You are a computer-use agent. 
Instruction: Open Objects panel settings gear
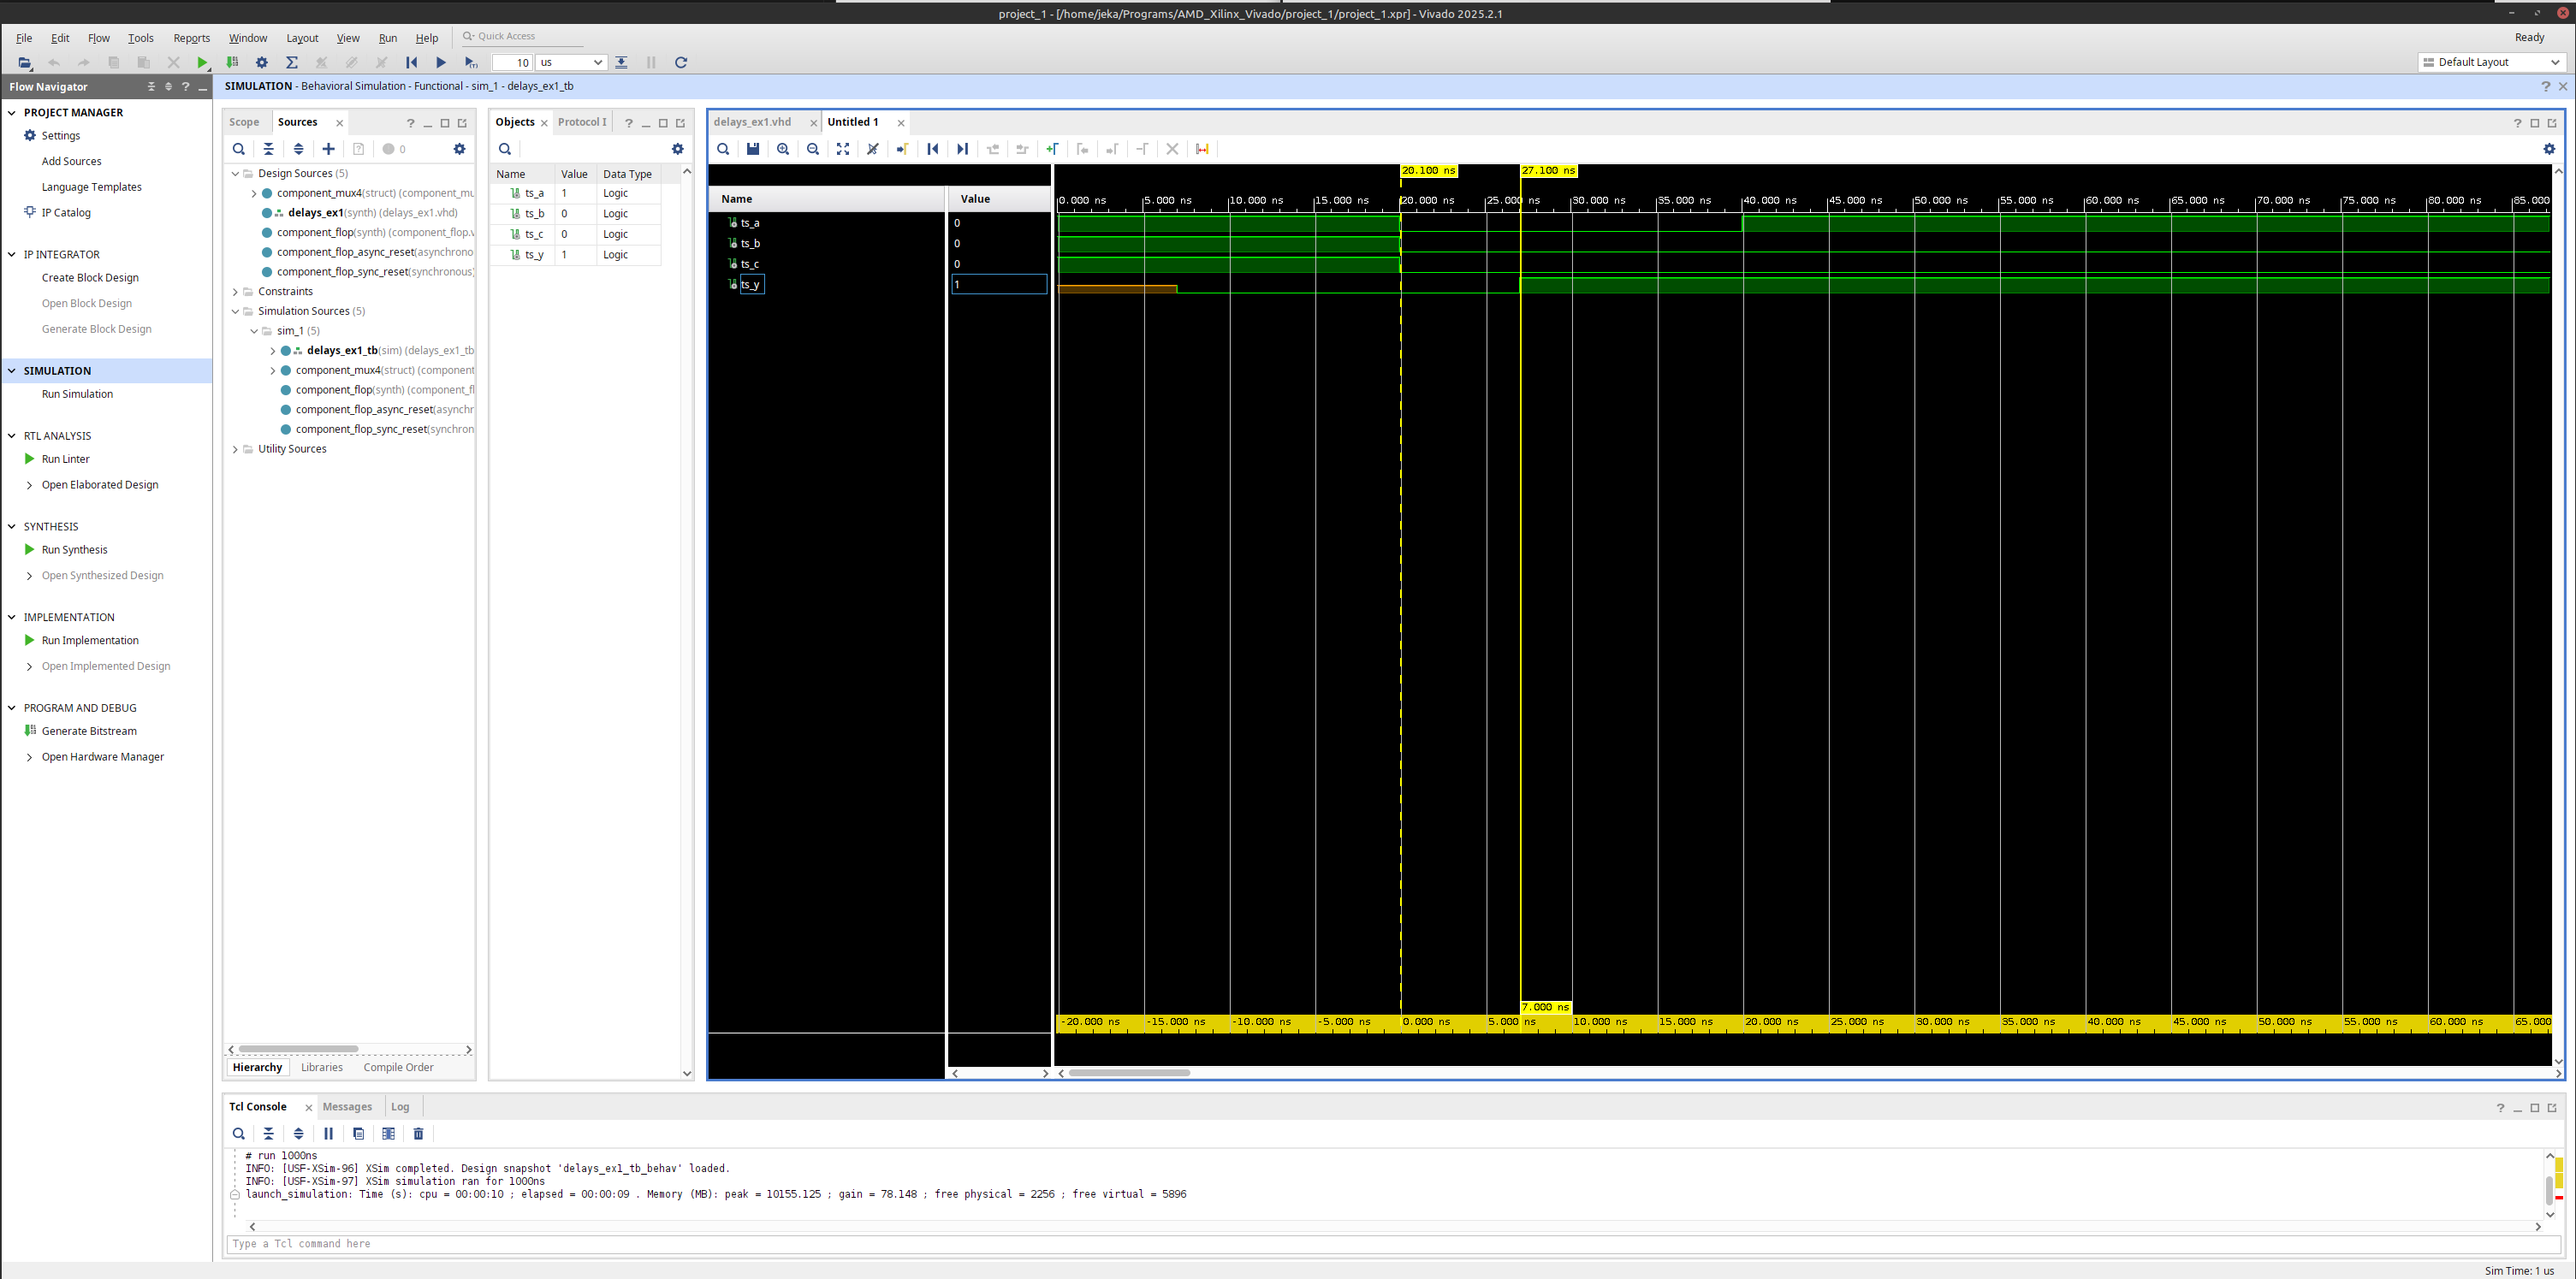click(677, 149)
